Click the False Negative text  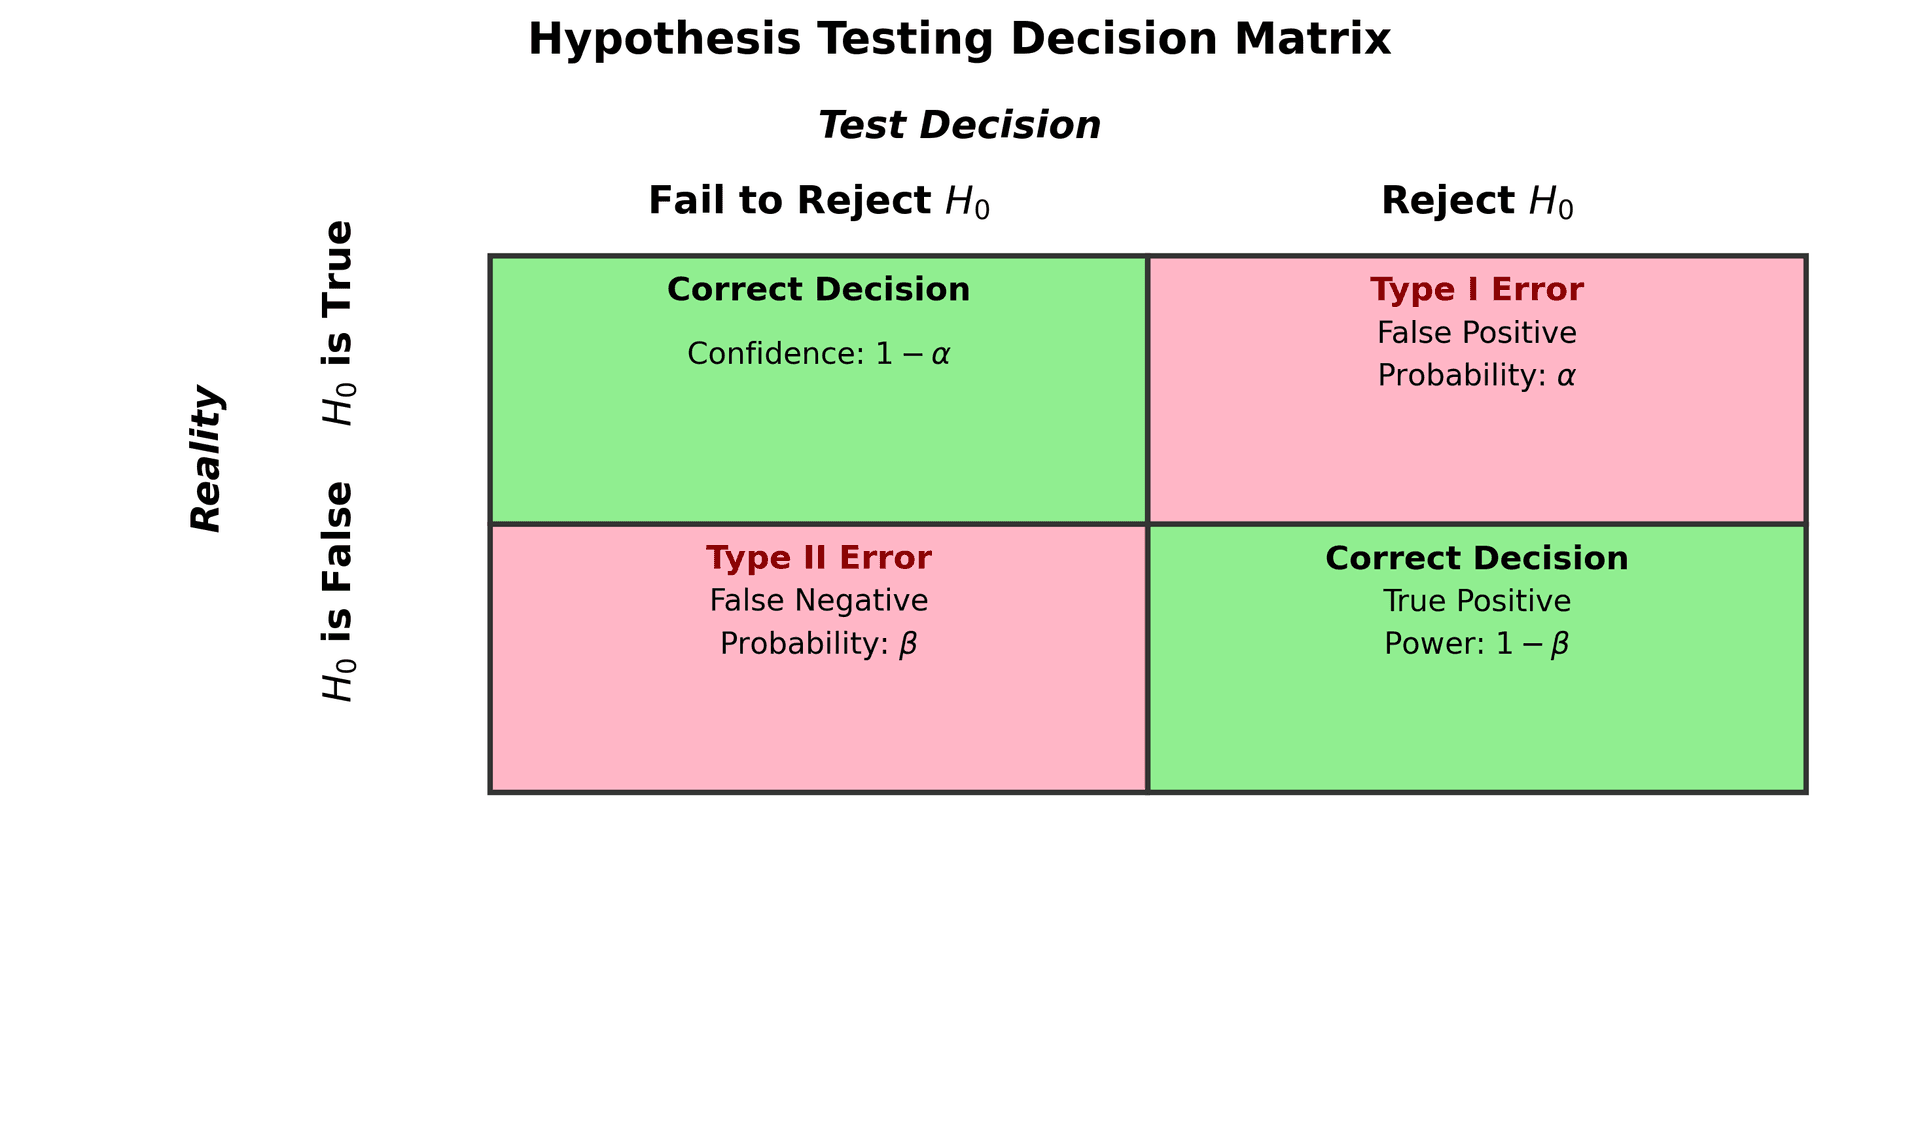pos(818,601)
